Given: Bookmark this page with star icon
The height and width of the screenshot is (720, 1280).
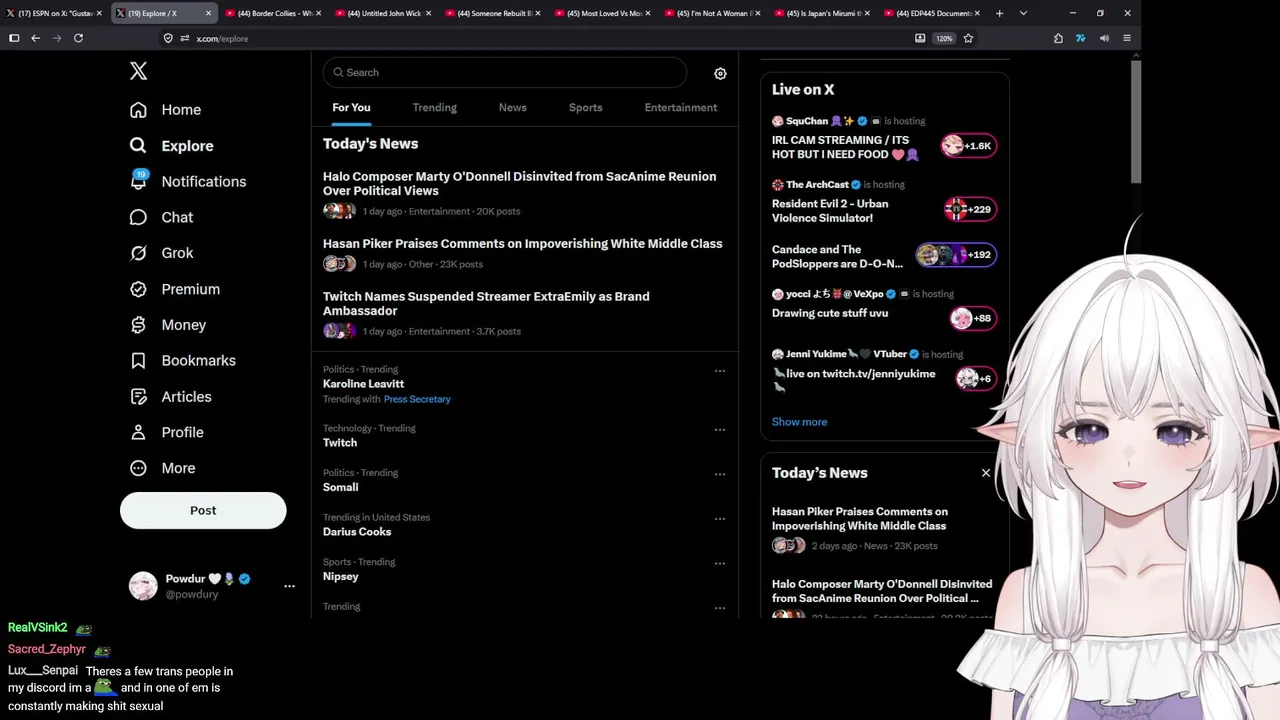Looking at the screenshot, I should click(x=968, y=38).
